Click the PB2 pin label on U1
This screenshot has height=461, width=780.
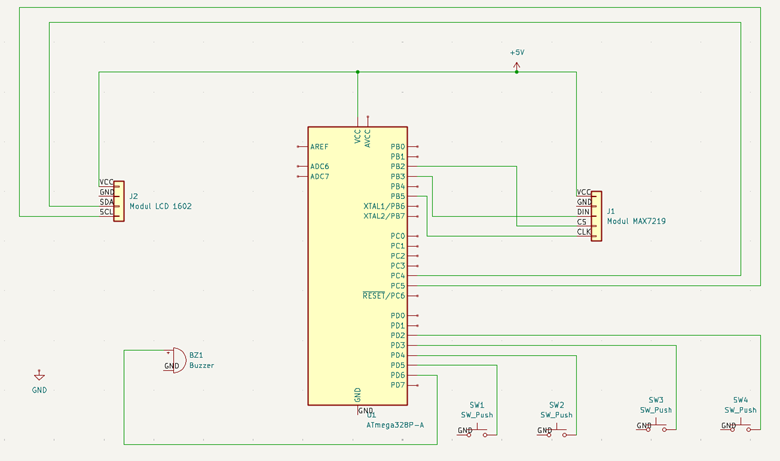click(x=398, y=167)
